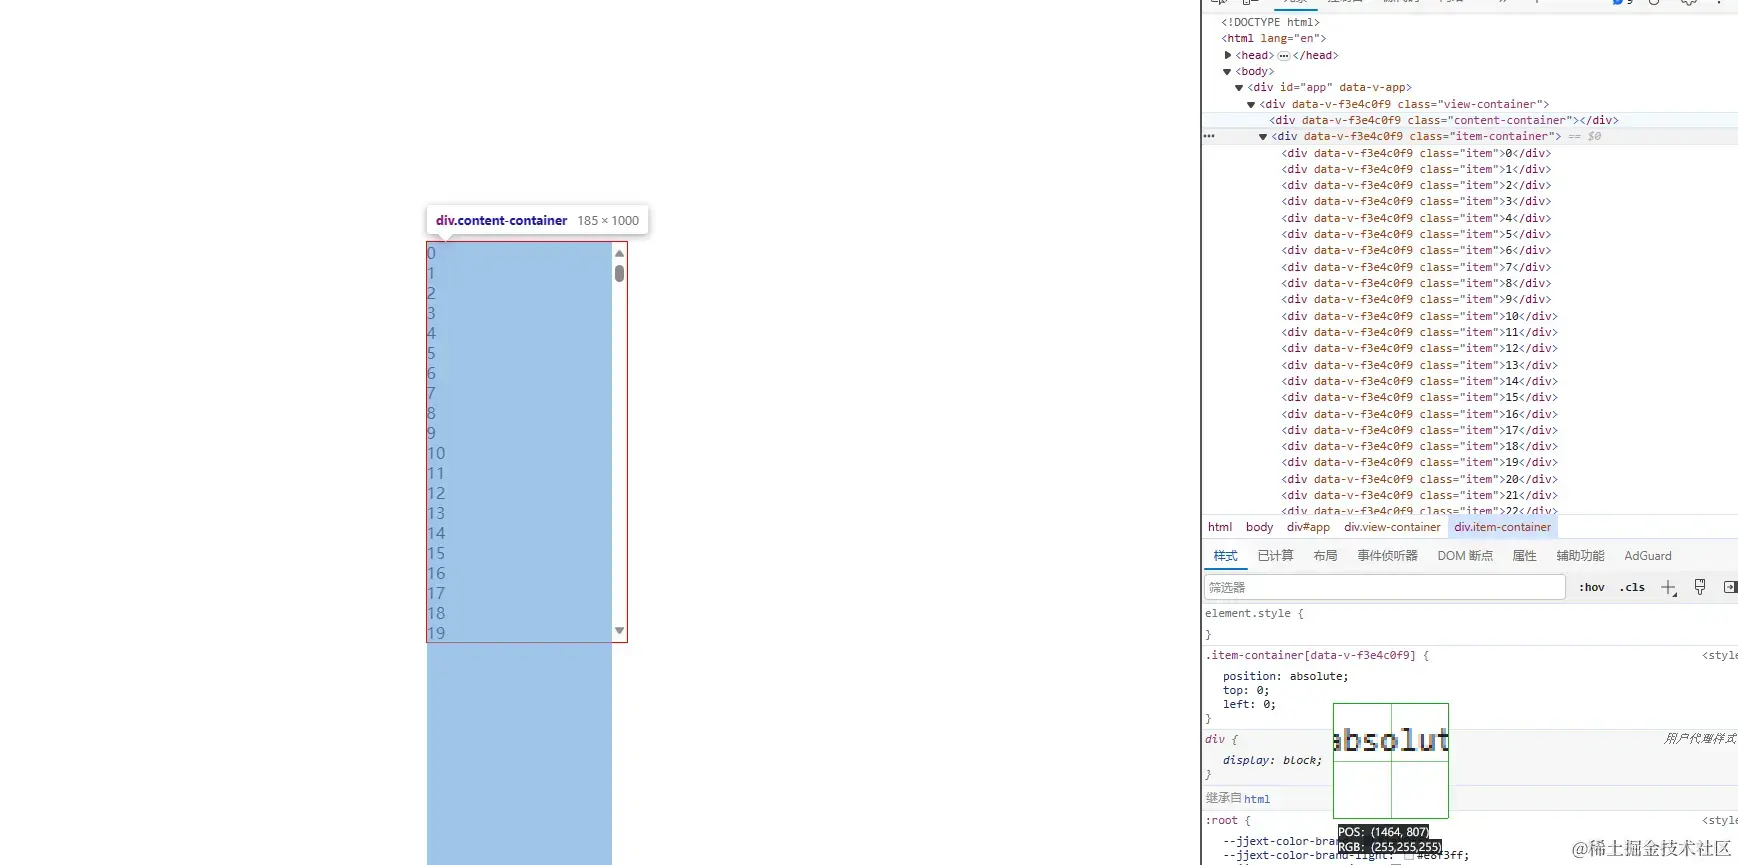This screenshot has width=1738, height=865.
Task: Click the number 0 in the page list
Action: coord(431,253)
